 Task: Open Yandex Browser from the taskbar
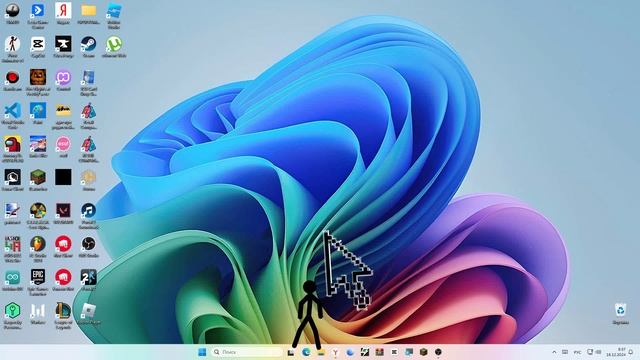point(336,352)
